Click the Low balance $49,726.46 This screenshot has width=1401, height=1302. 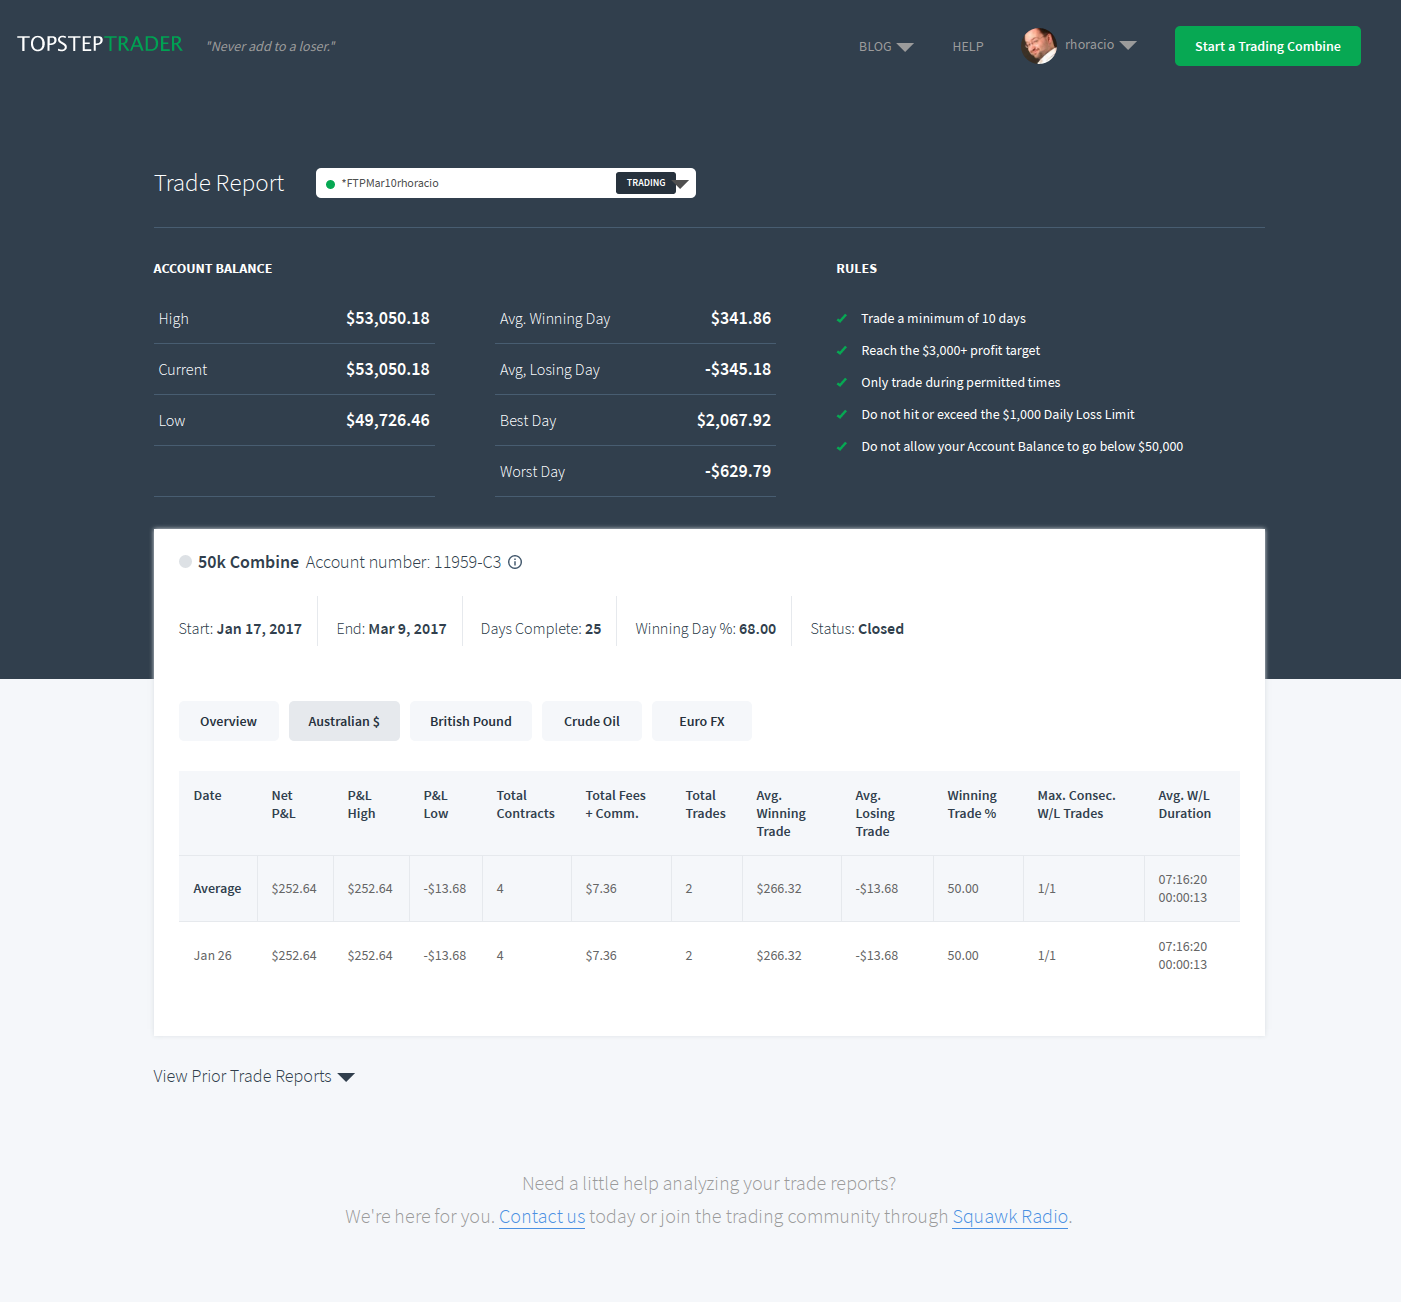point(388,420)
